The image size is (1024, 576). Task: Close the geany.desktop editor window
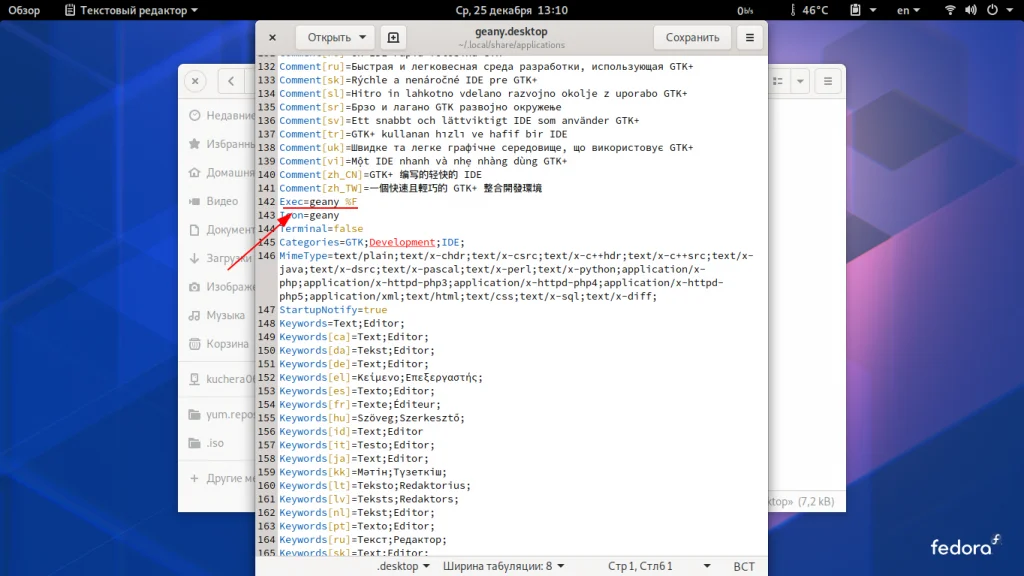click(x=272, y=37)
